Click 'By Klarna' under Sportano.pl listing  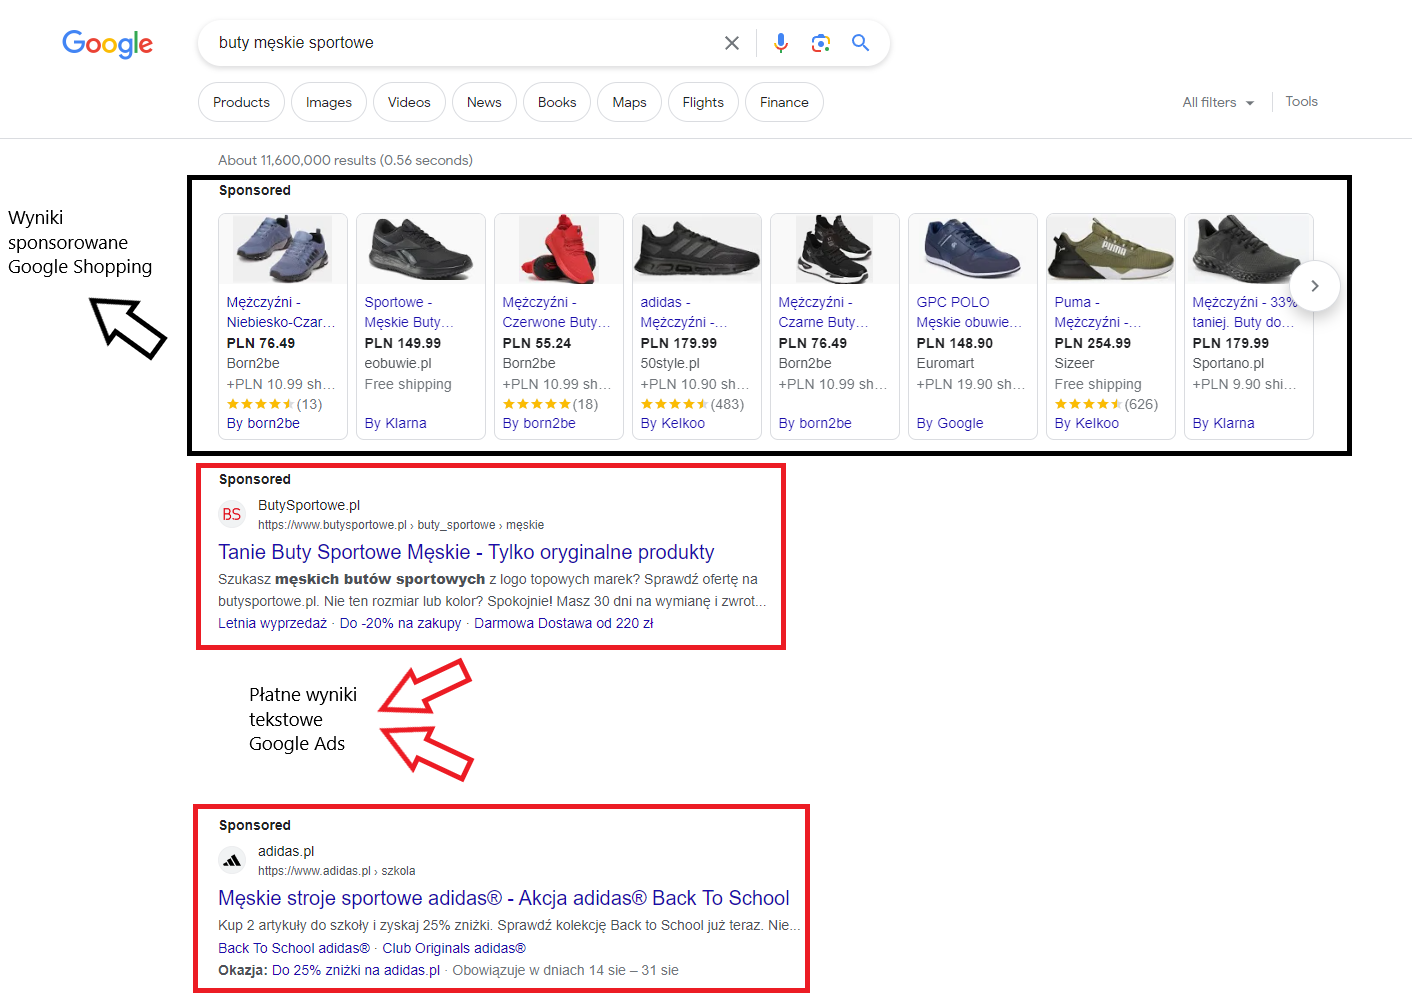(1223, 423)
